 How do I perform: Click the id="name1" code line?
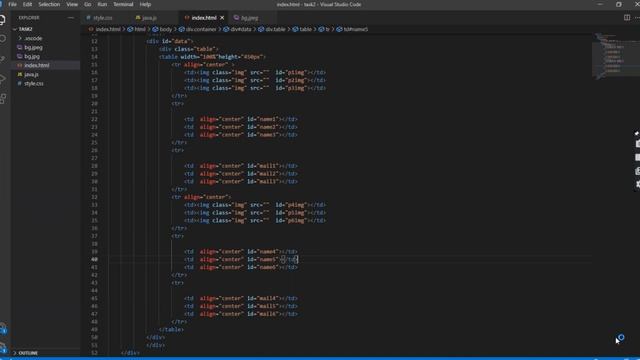coord(241,119)
